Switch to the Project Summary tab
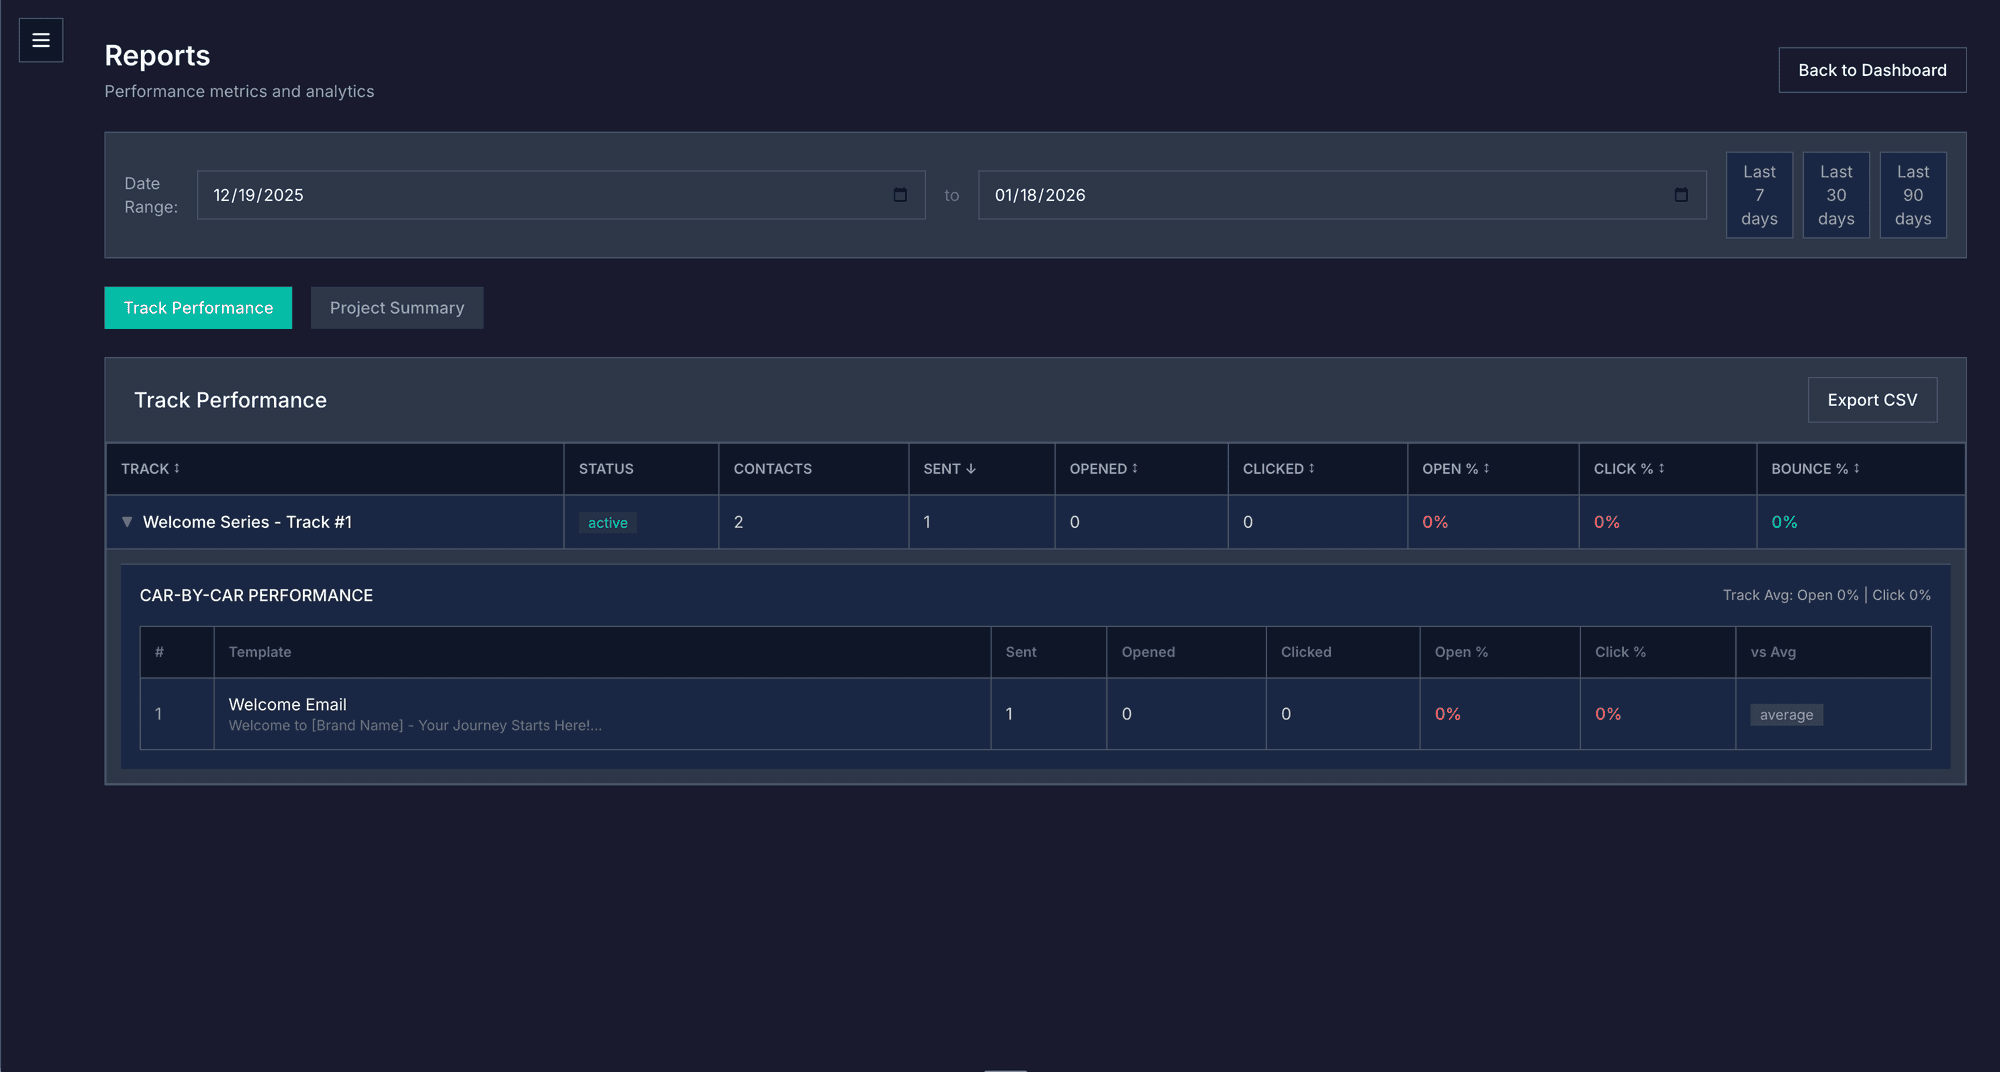 click(397, 307)
